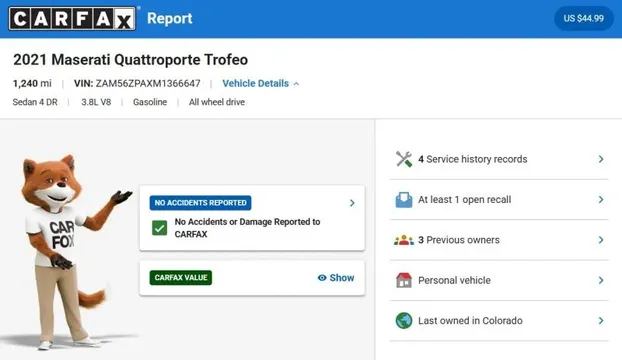Click the previous owners people icon
The image size is (622, 360).
404,240
